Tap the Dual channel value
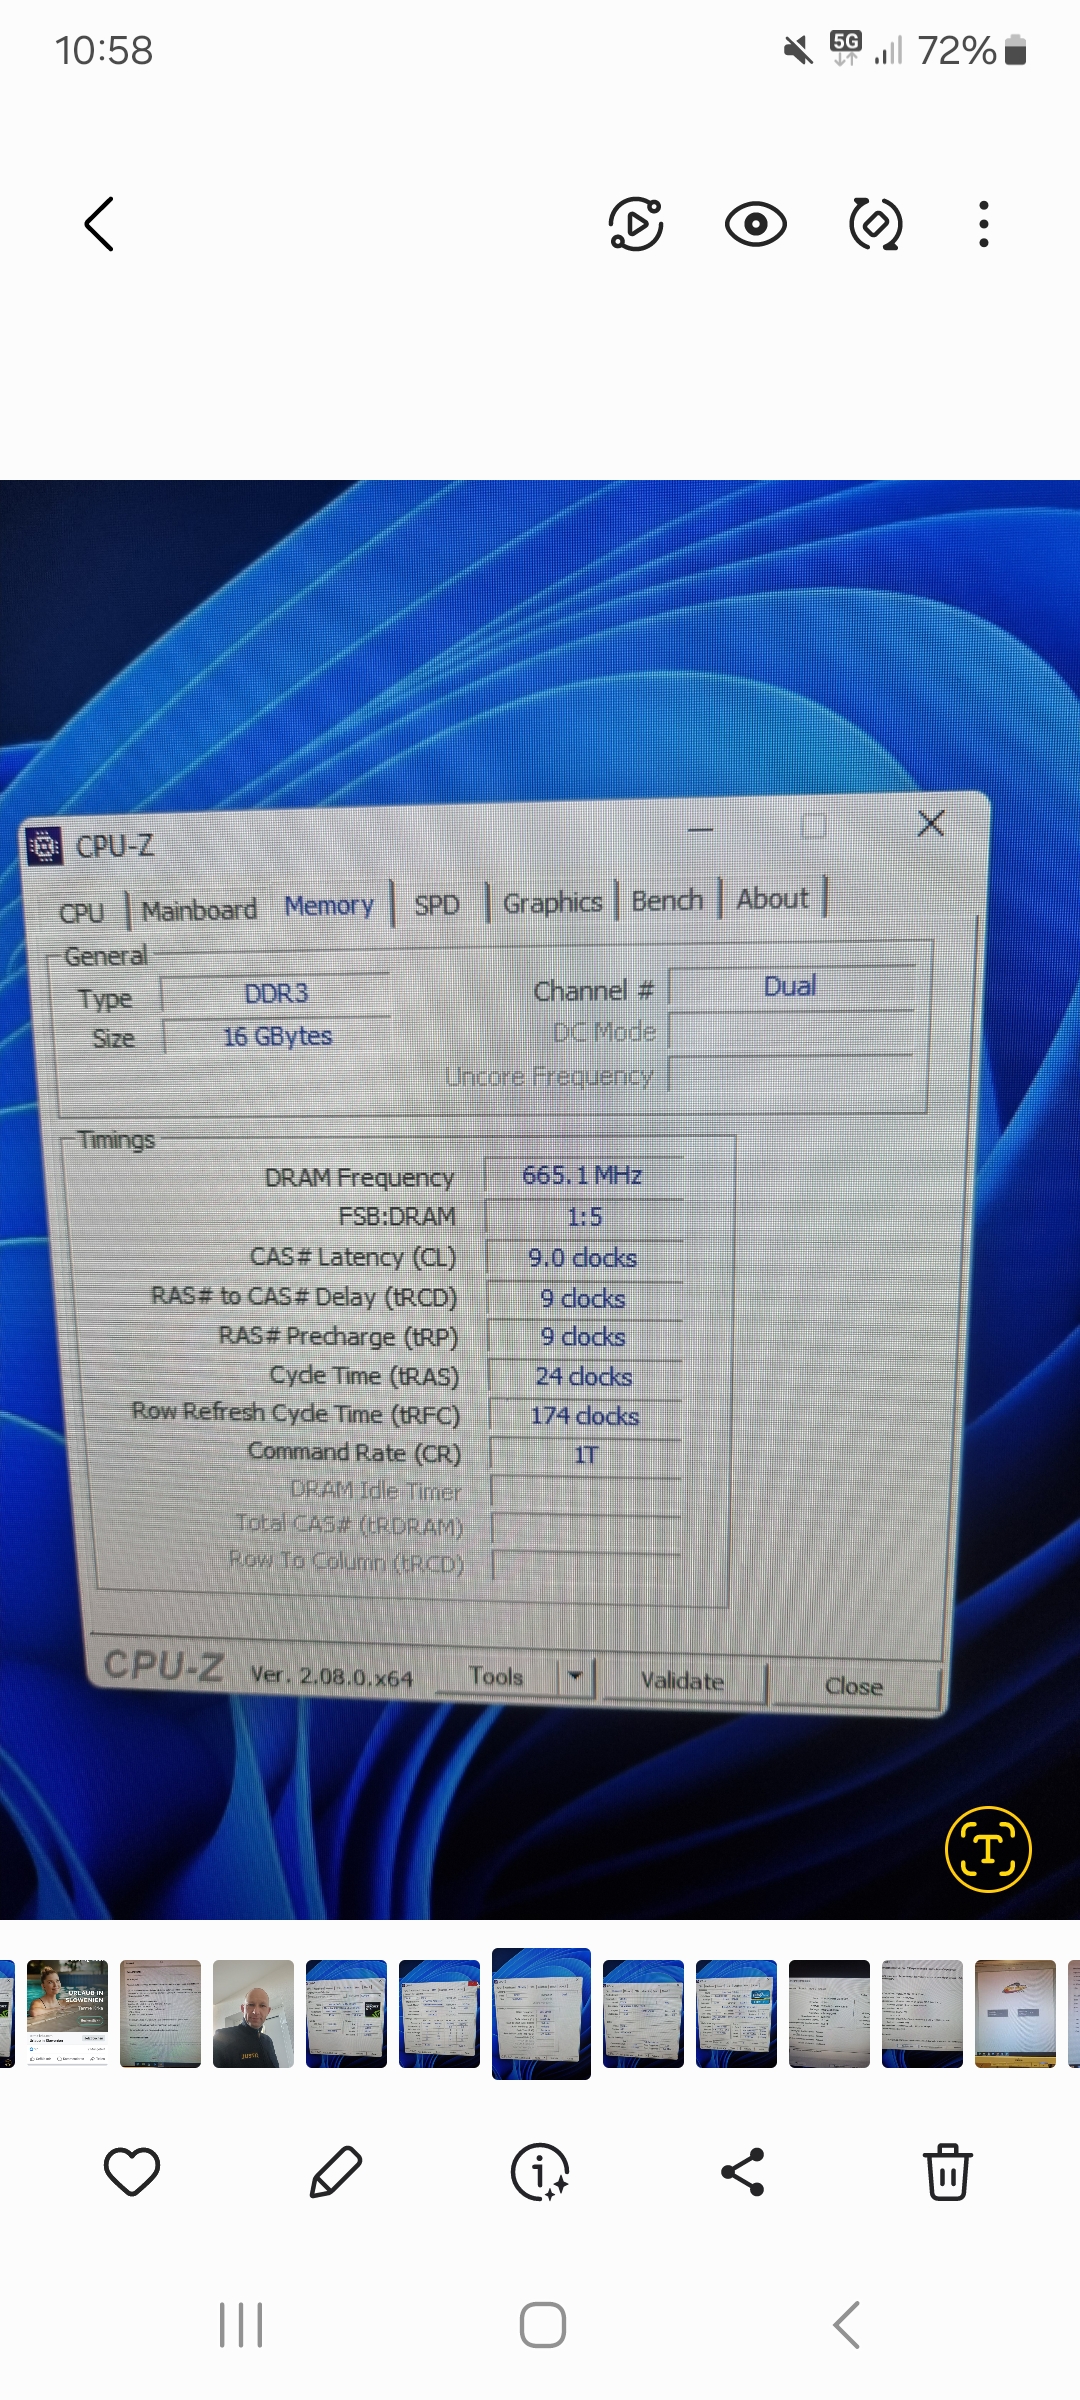The height and width of the screenshot is (2400, 1080). coord(790,986)
